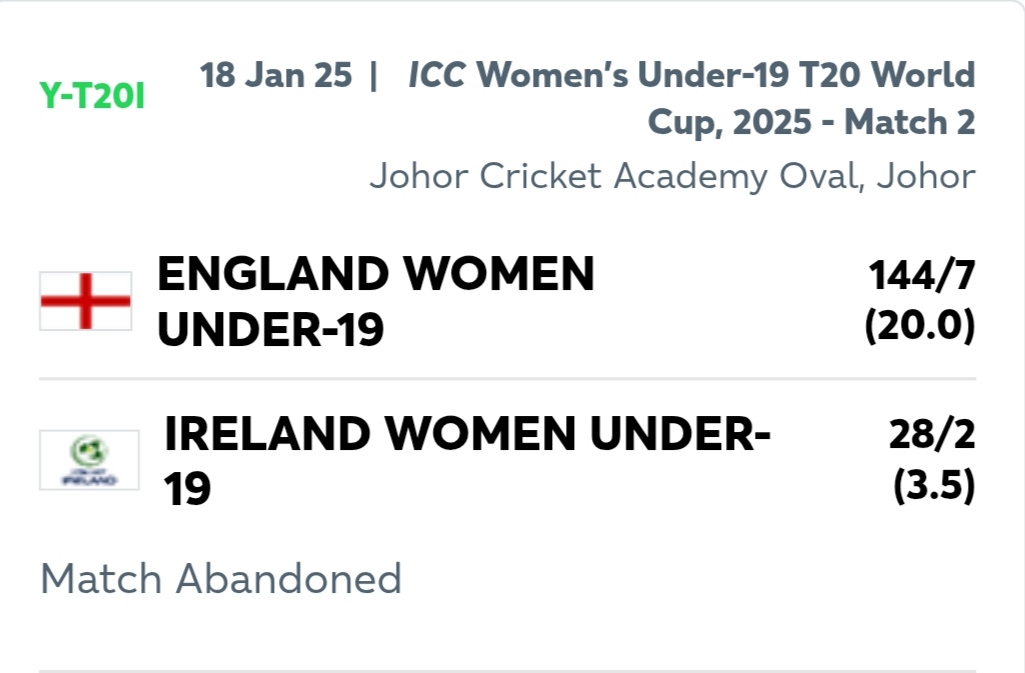The width and height of the screenshot is (1025, 673).
Task: Click the word UNDER-19 under England Women
Action: point(271,330)
